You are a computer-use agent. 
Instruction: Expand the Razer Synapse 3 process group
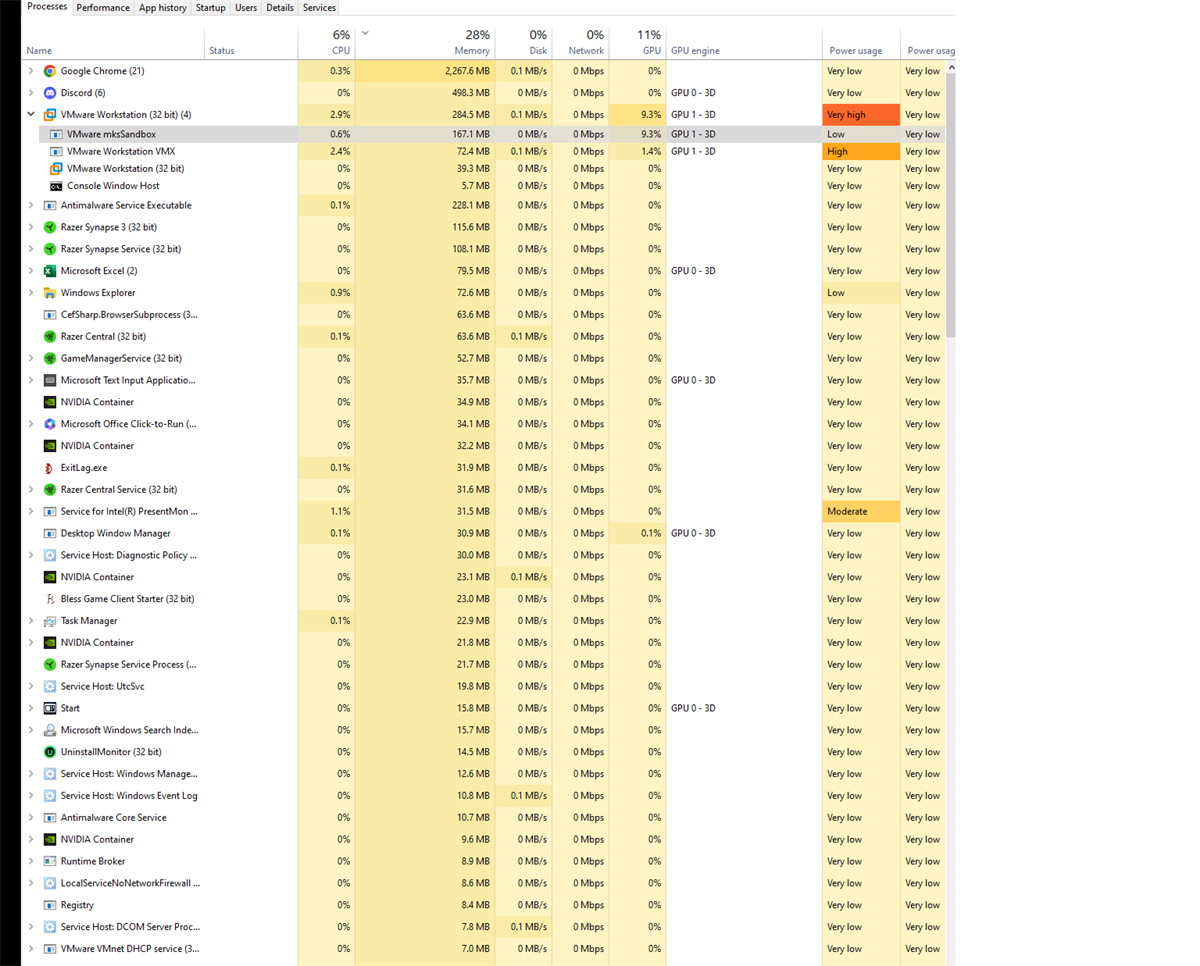tap(31, 228)
